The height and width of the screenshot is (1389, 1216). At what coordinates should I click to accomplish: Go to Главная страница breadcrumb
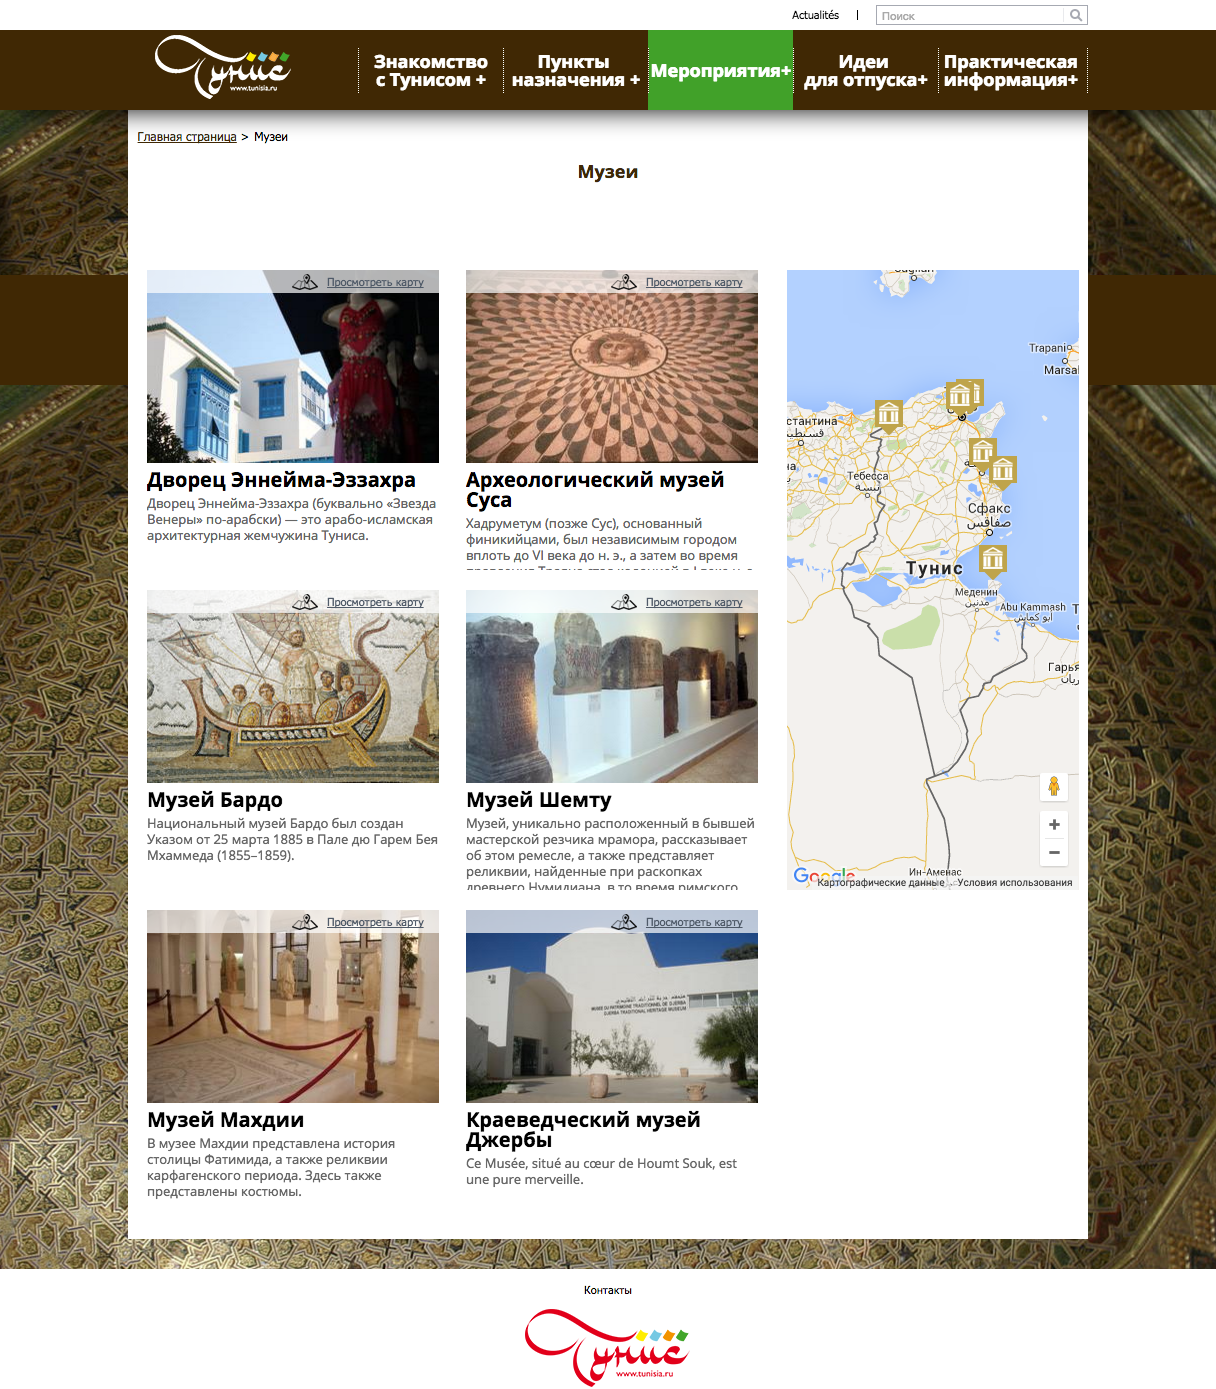coord(187,137)
